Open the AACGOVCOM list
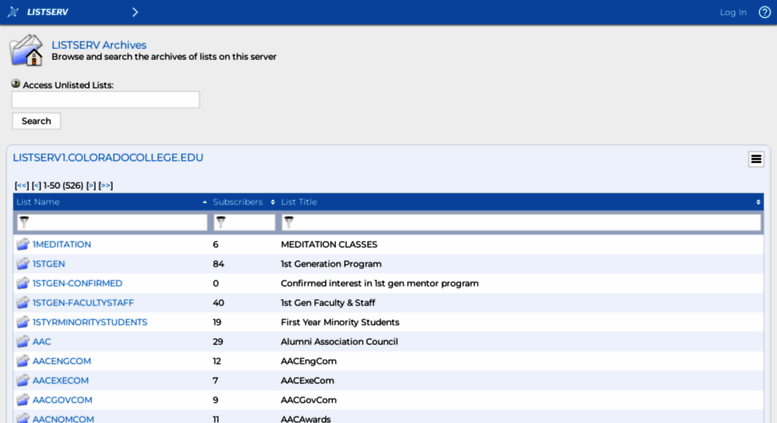Viewport: 777px width, 423px height. 62,400
